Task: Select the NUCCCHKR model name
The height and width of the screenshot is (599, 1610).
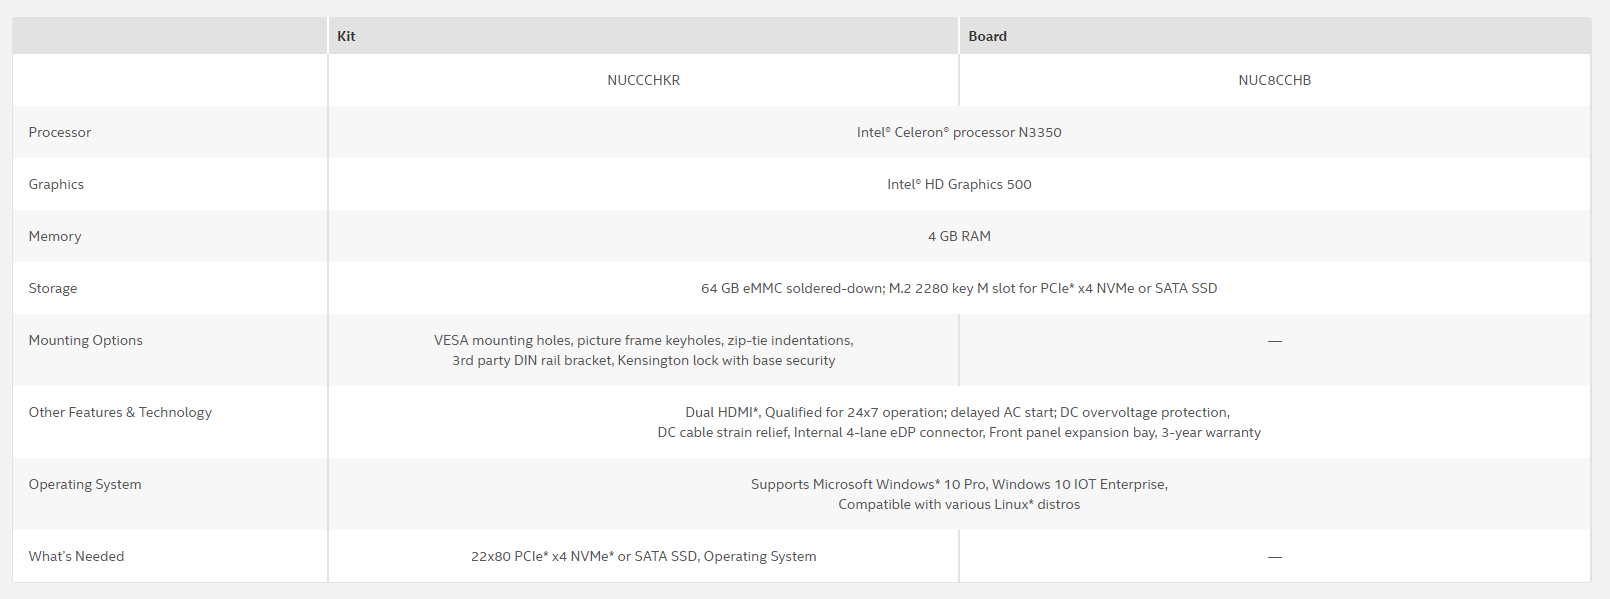Action: pos(643,80)
